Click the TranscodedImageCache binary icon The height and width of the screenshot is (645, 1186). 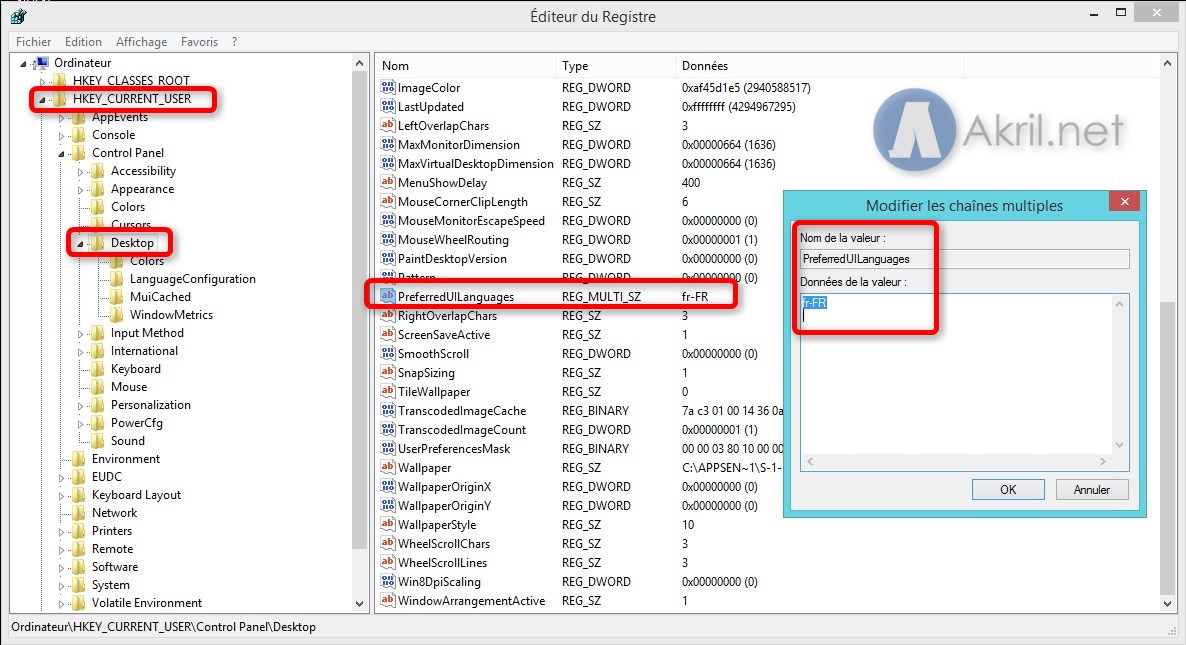[x=387, y=411]
